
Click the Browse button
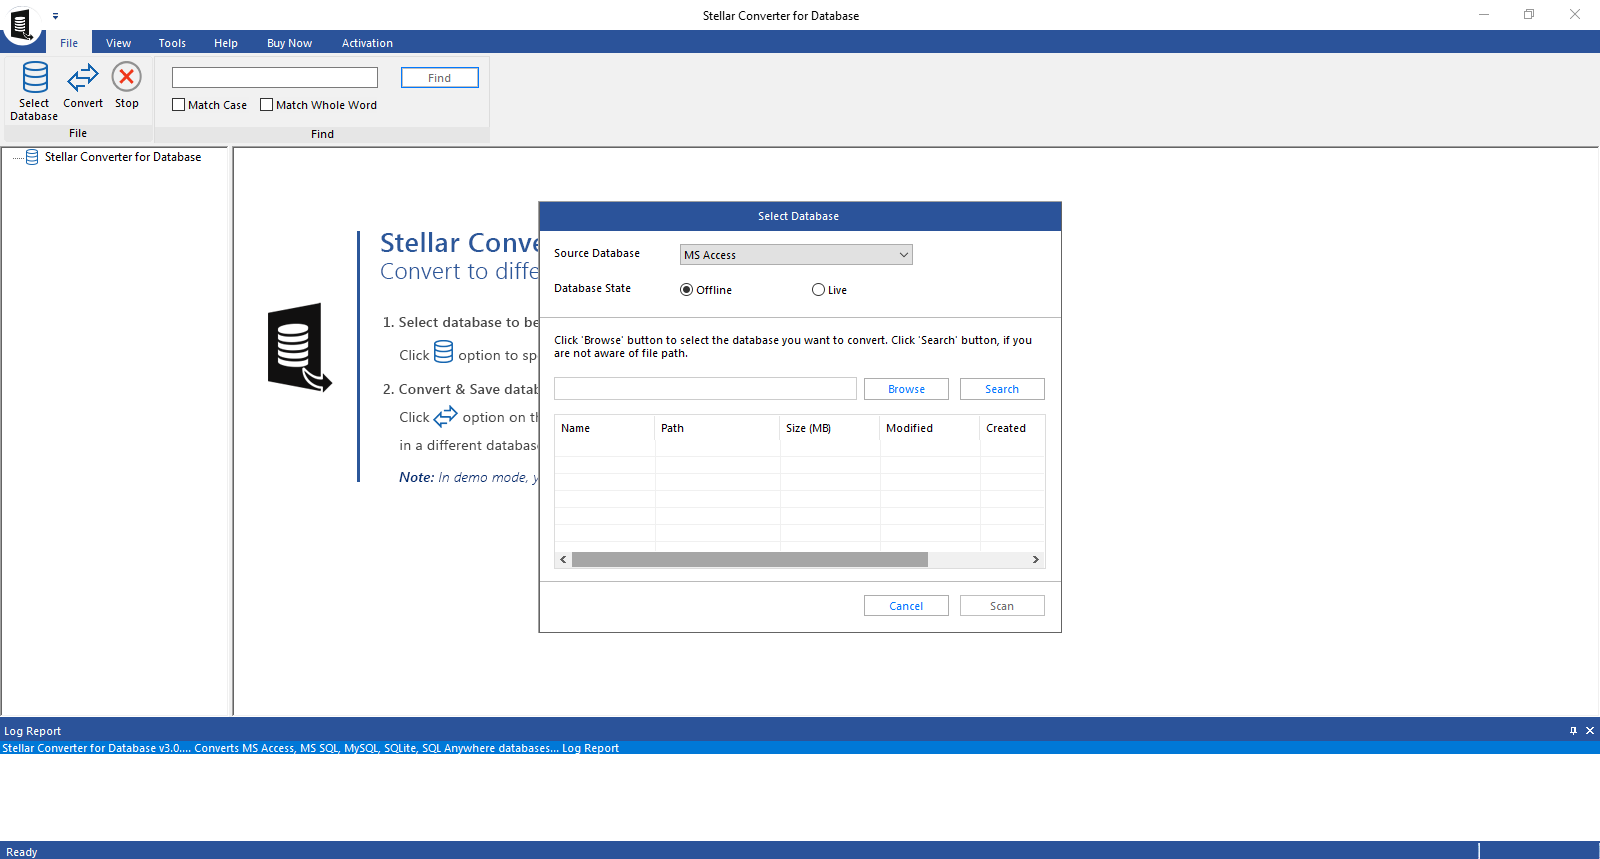point(906,389)
